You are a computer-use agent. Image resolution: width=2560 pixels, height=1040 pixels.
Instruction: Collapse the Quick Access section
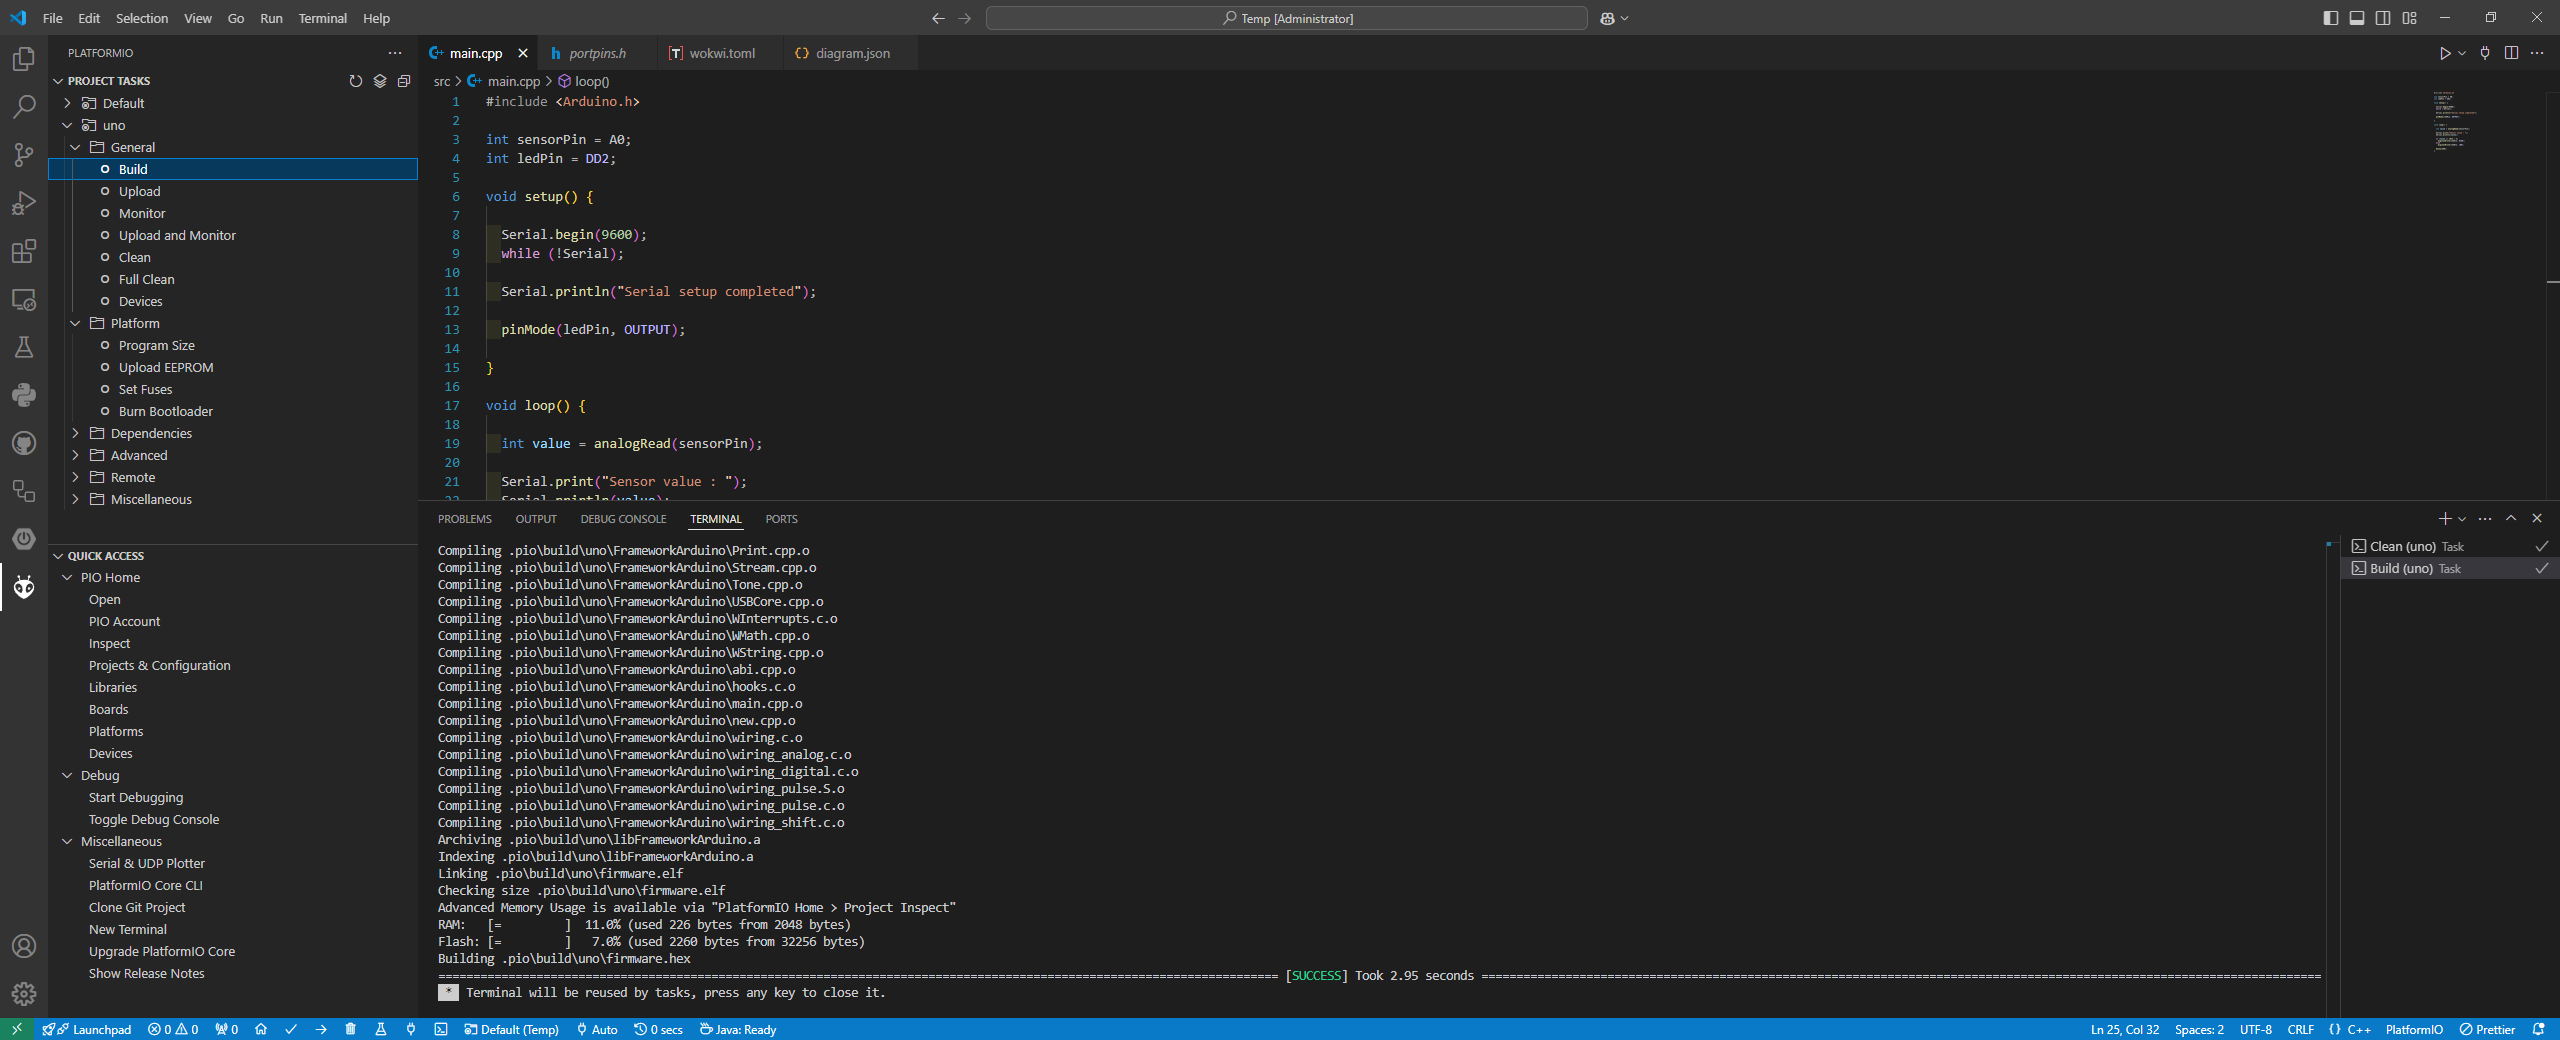click(58, 556)
